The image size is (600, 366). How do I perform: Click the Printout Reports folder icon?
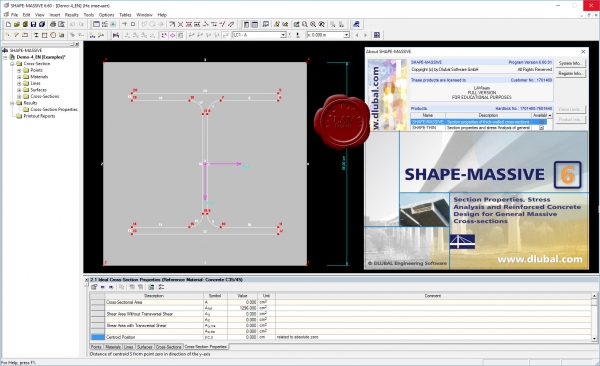click(19, 116)
